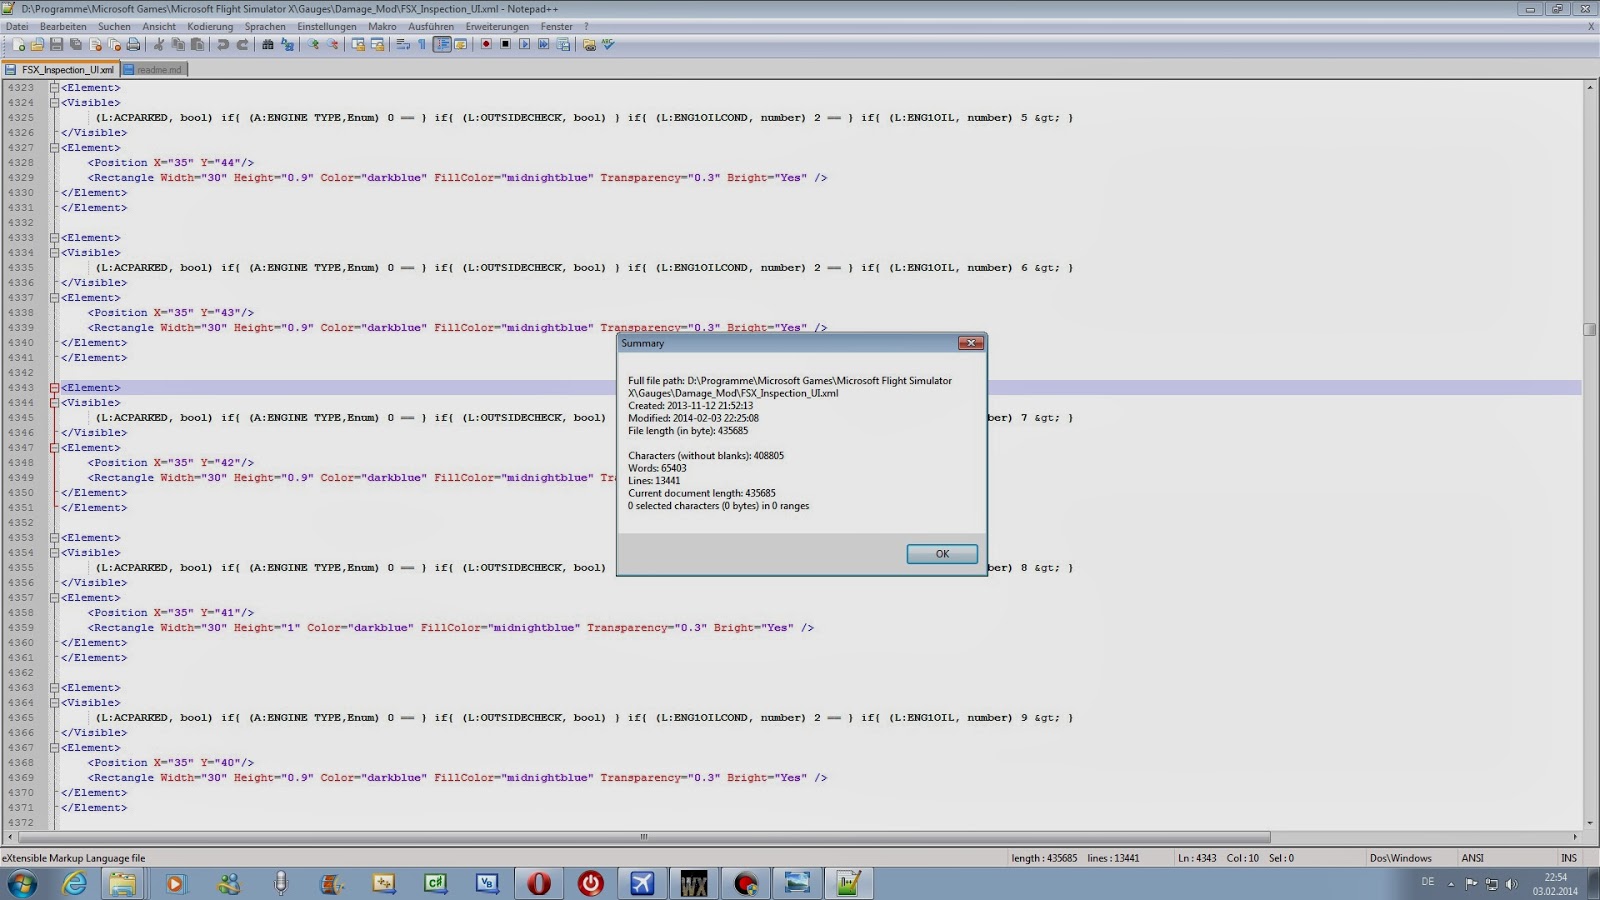
Task: Collapse the Element fold at line 4337
Action: [55, 298]
